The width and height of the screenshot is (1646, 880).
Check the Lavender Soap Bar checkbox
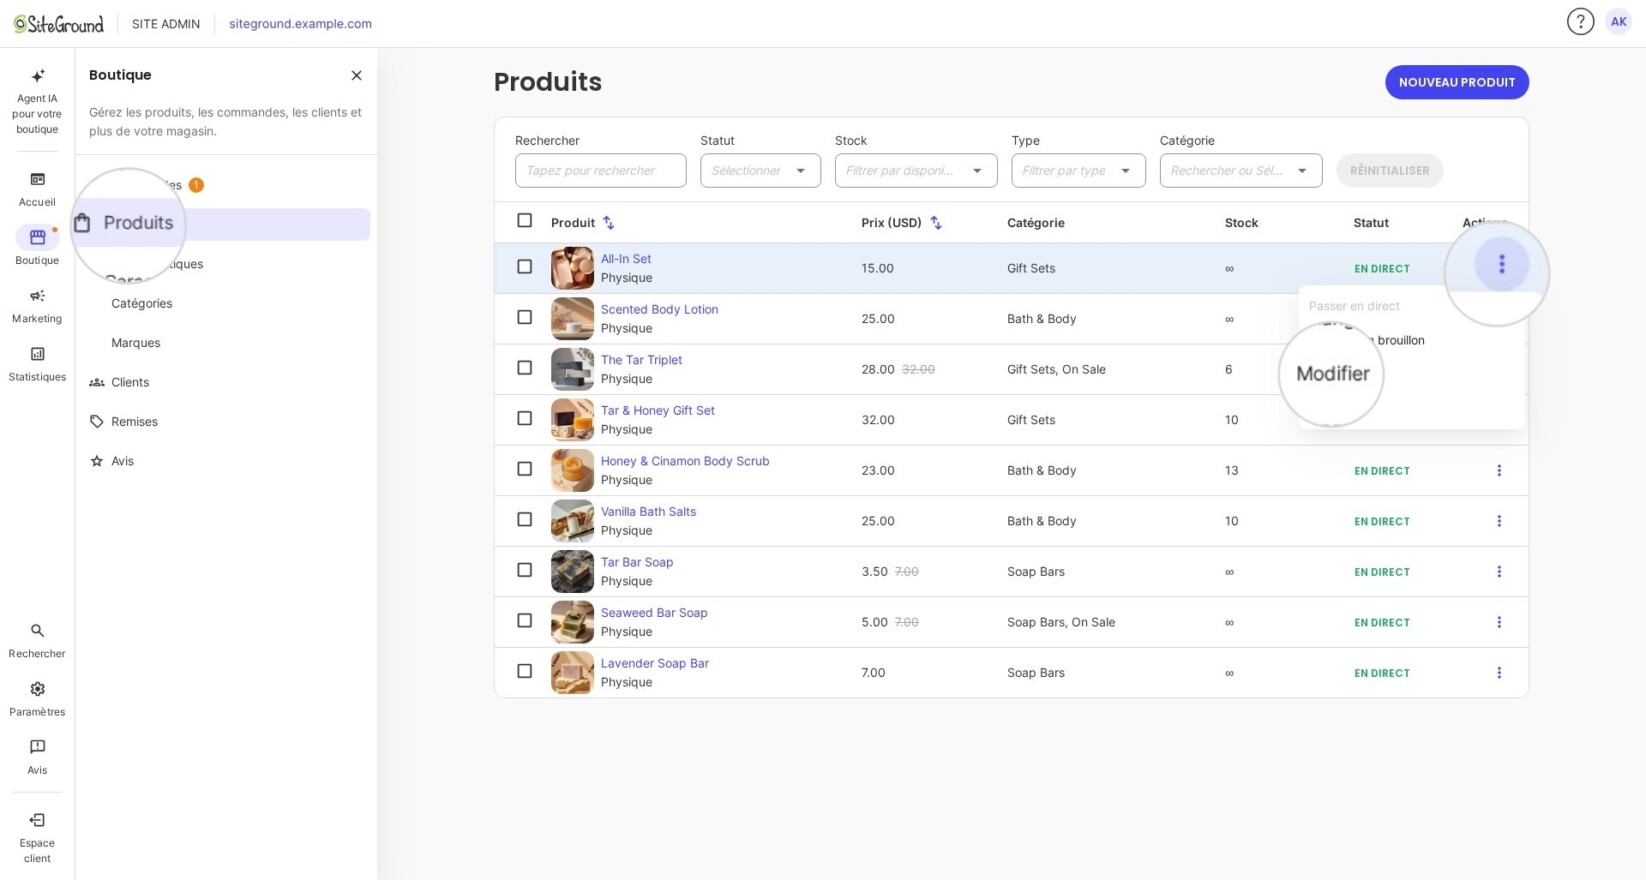pos(524,671)
